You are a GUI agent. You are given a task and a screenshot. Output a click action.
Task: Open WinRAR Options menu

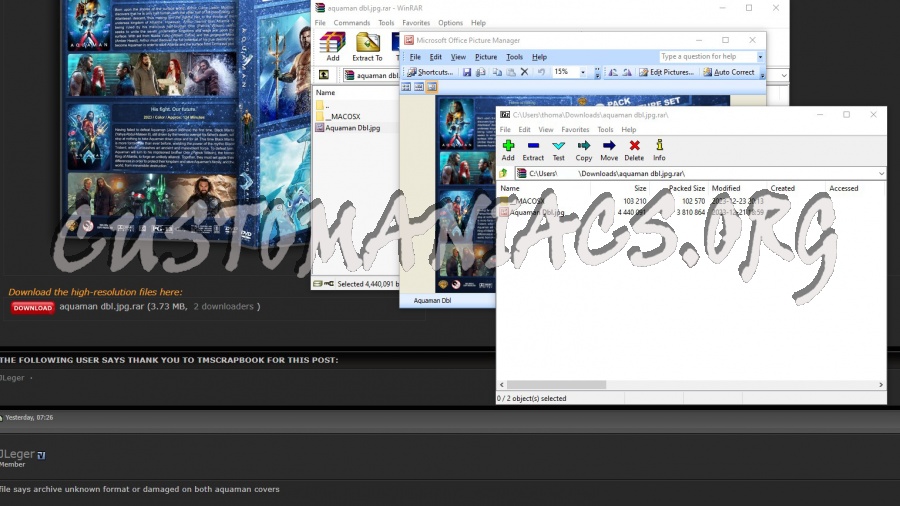[451, 23]
